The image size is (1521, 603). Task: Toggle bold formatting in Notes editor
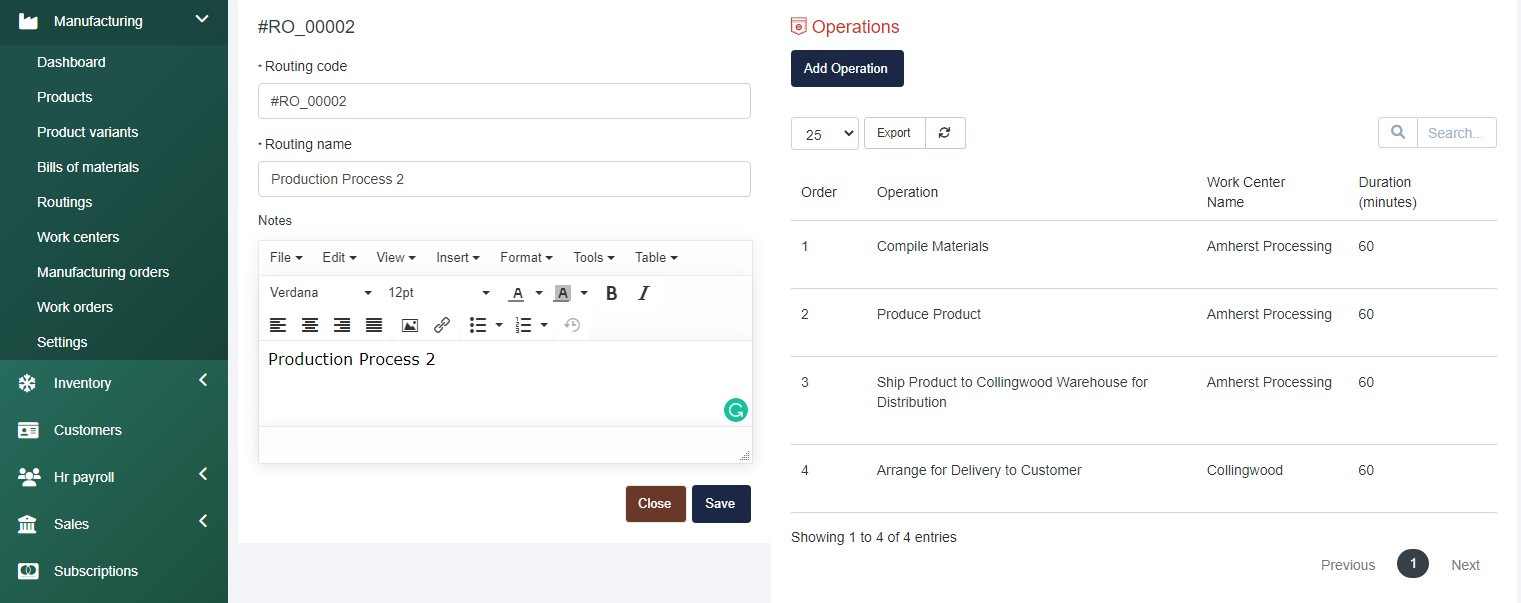point(612,293)
